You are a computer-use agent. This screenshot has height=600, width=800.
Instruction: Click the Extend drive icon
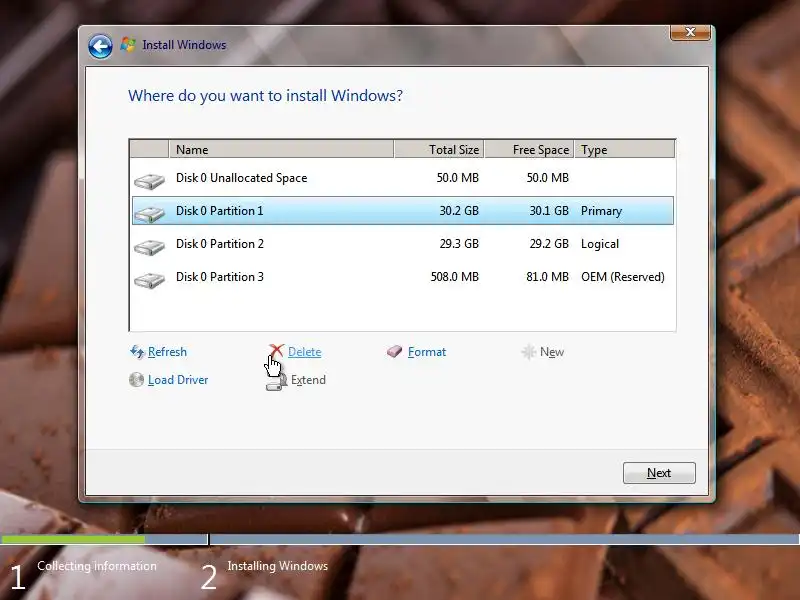click(276, 382)
